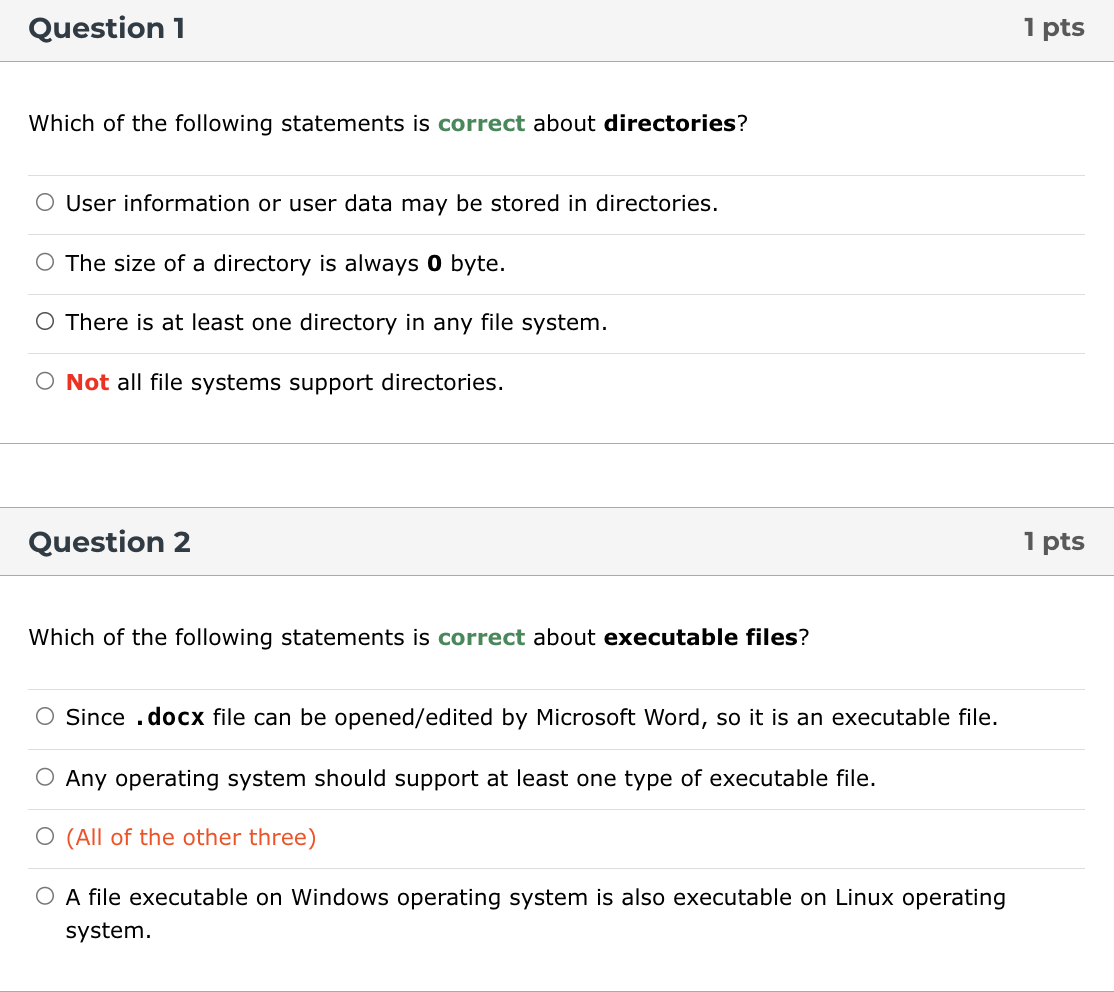This screenshot has width=1114, height=992.
Task: Click the bold 'directories' word in Question 1 prompt
Action: (x=669, y=124)
